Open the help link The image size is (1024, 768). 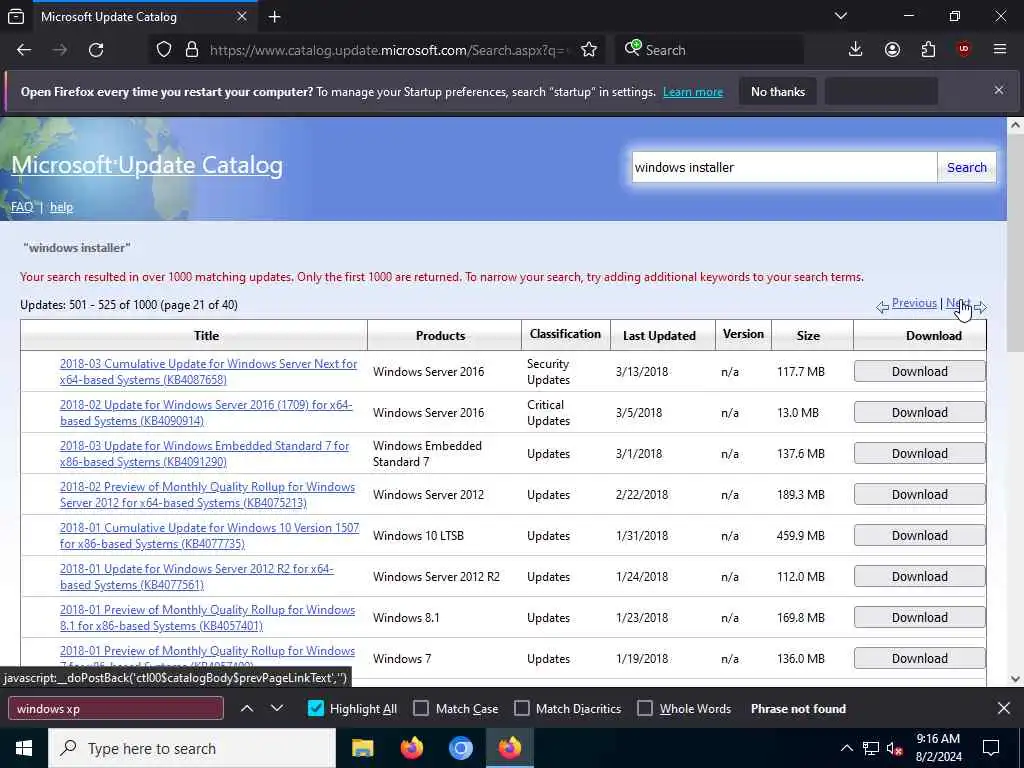(61, 207)
